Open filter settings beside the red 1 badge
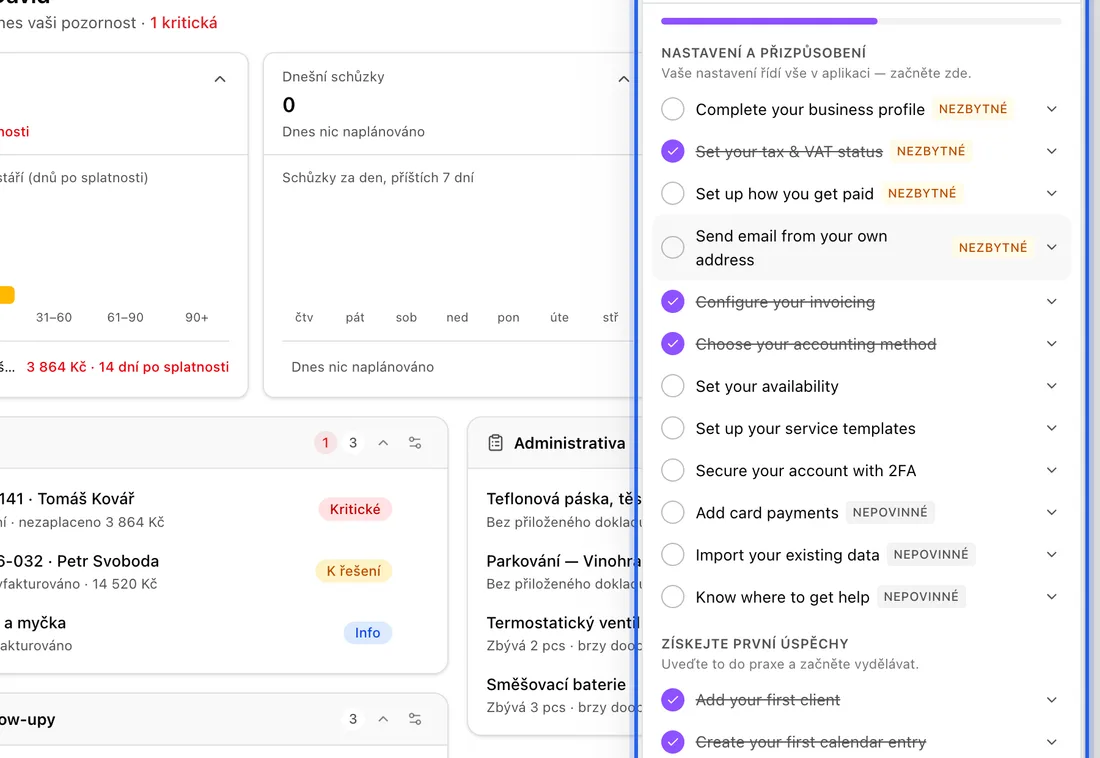Image resolution: width=1100 pixels, height=758 pixels. [415, 443]
